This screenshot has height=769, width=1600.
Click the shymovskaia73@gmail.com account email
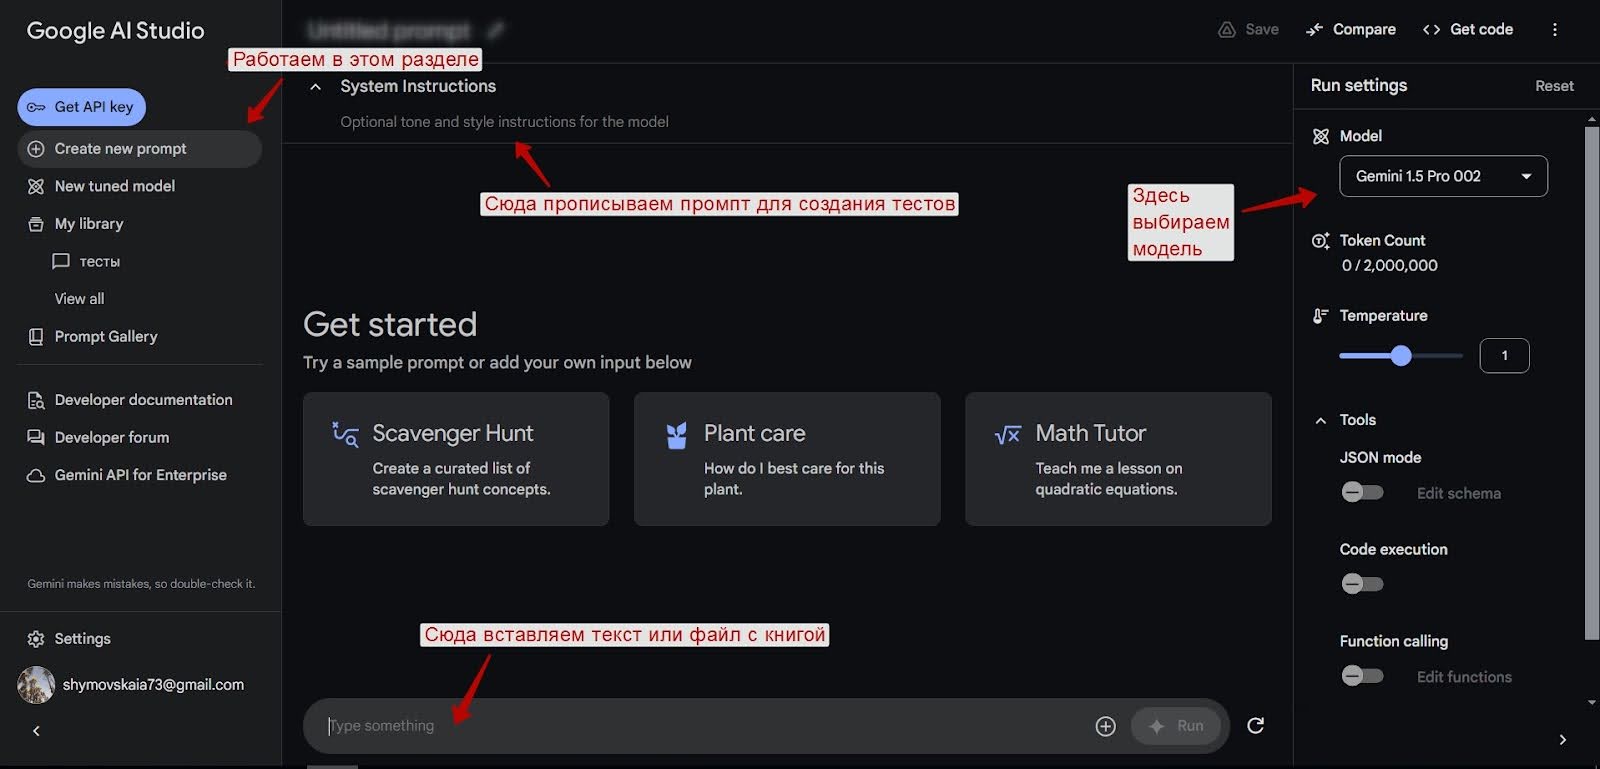pos(153,685)
